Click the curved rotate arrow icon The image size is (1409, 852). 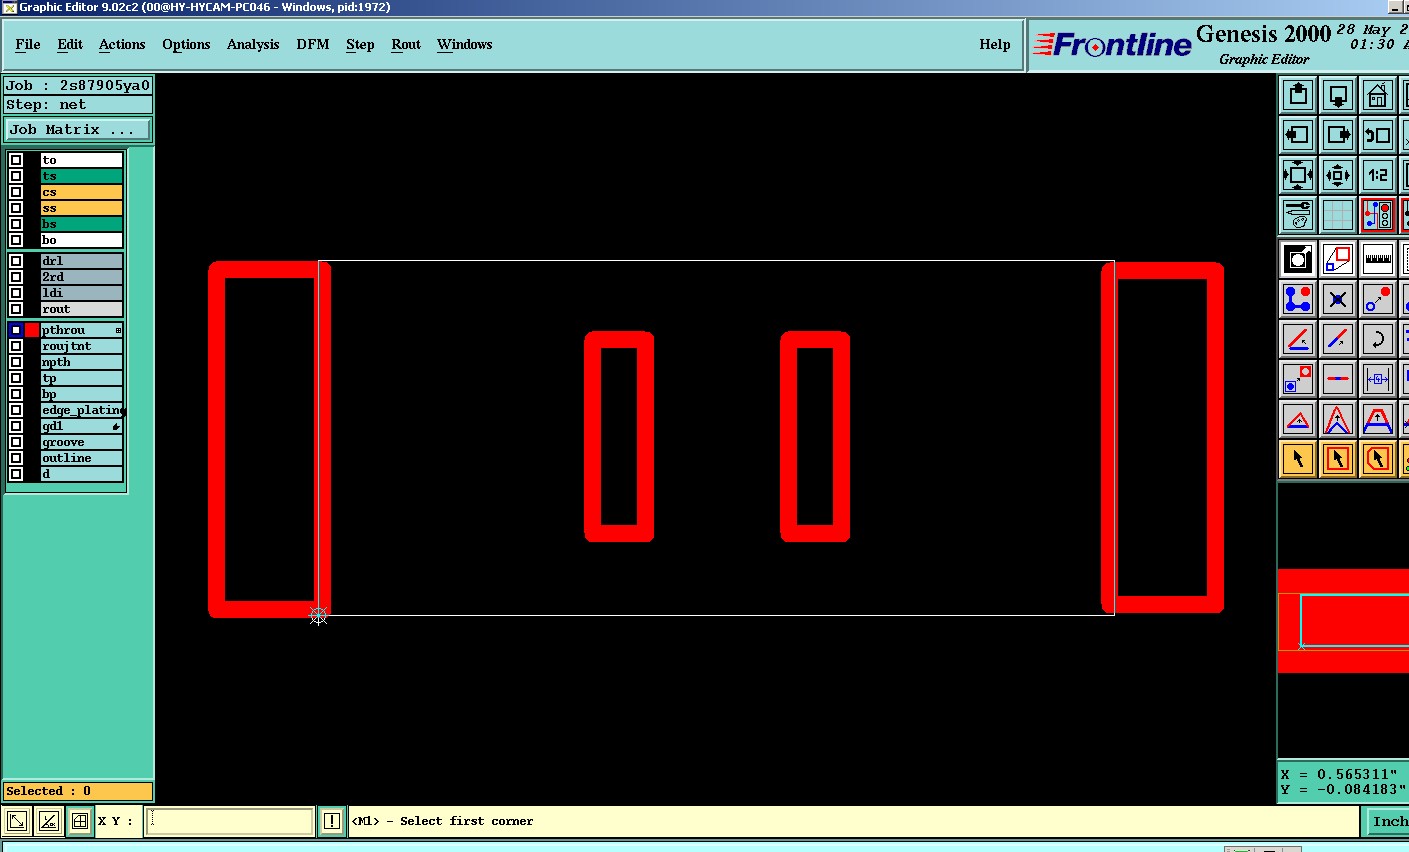(x=1378, y=339)
